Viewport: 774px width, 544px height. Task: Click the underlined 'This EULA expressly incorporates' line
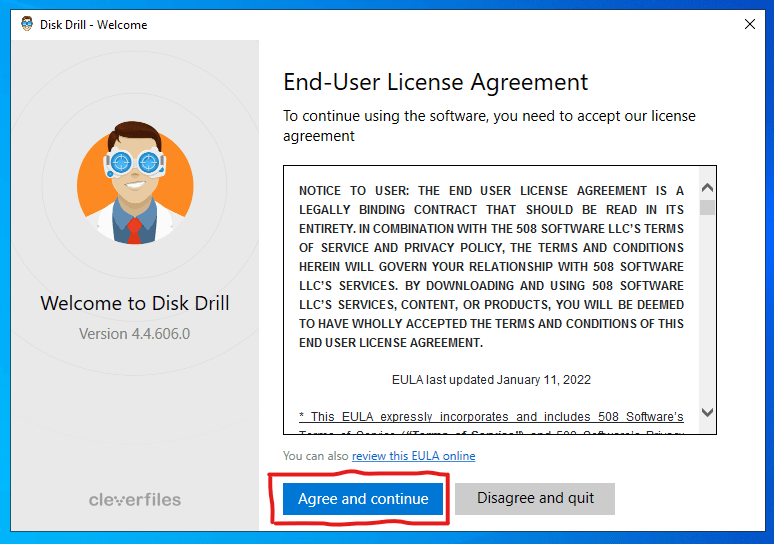[491, 417]
